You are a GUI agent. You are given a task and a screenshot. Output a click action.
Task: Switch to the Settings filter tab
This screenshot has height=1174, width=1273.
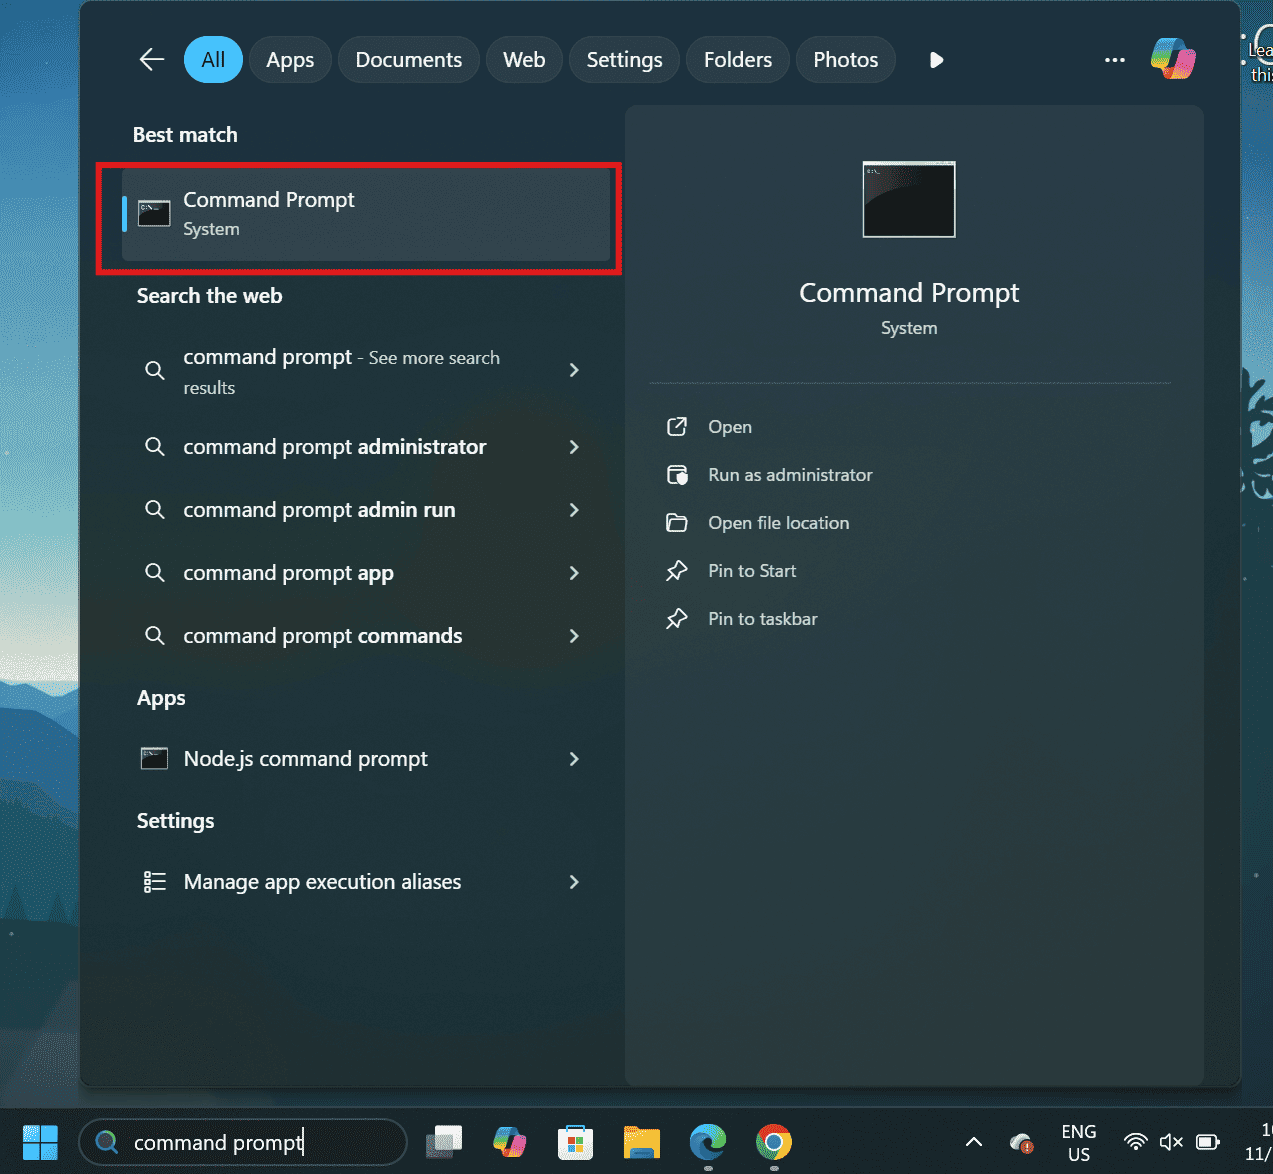pos(623,59)
